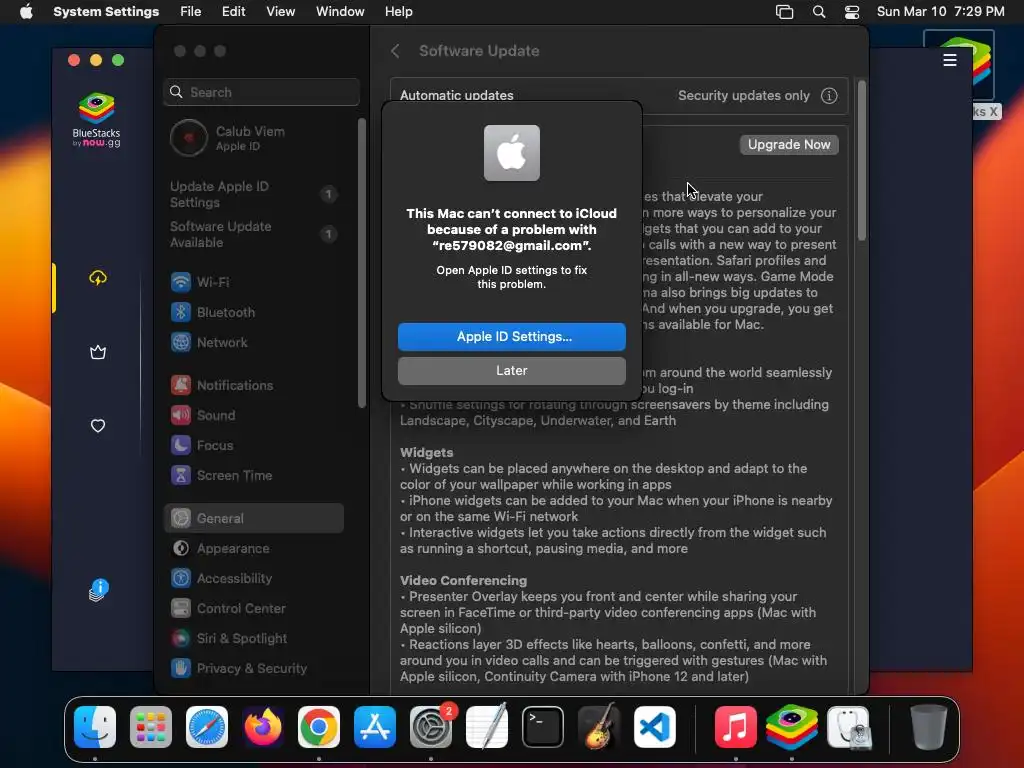Click the Upgrade Now button
The height and width of the screenshot is (768, 1024).
point(789,145)
